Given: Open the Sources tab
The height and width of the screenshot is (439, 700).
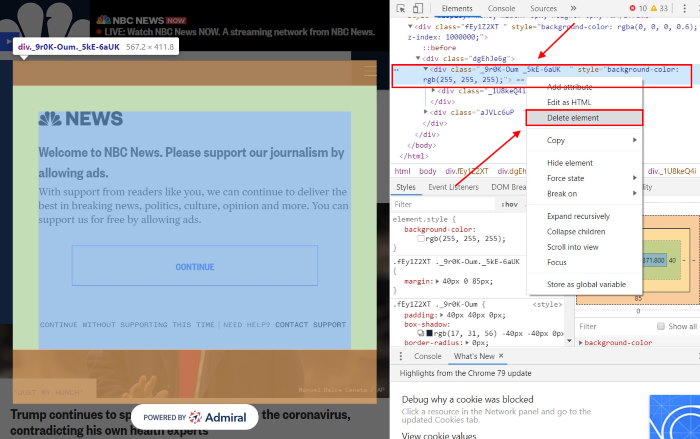Looking at the screenshot, I should tap(543, 8).
